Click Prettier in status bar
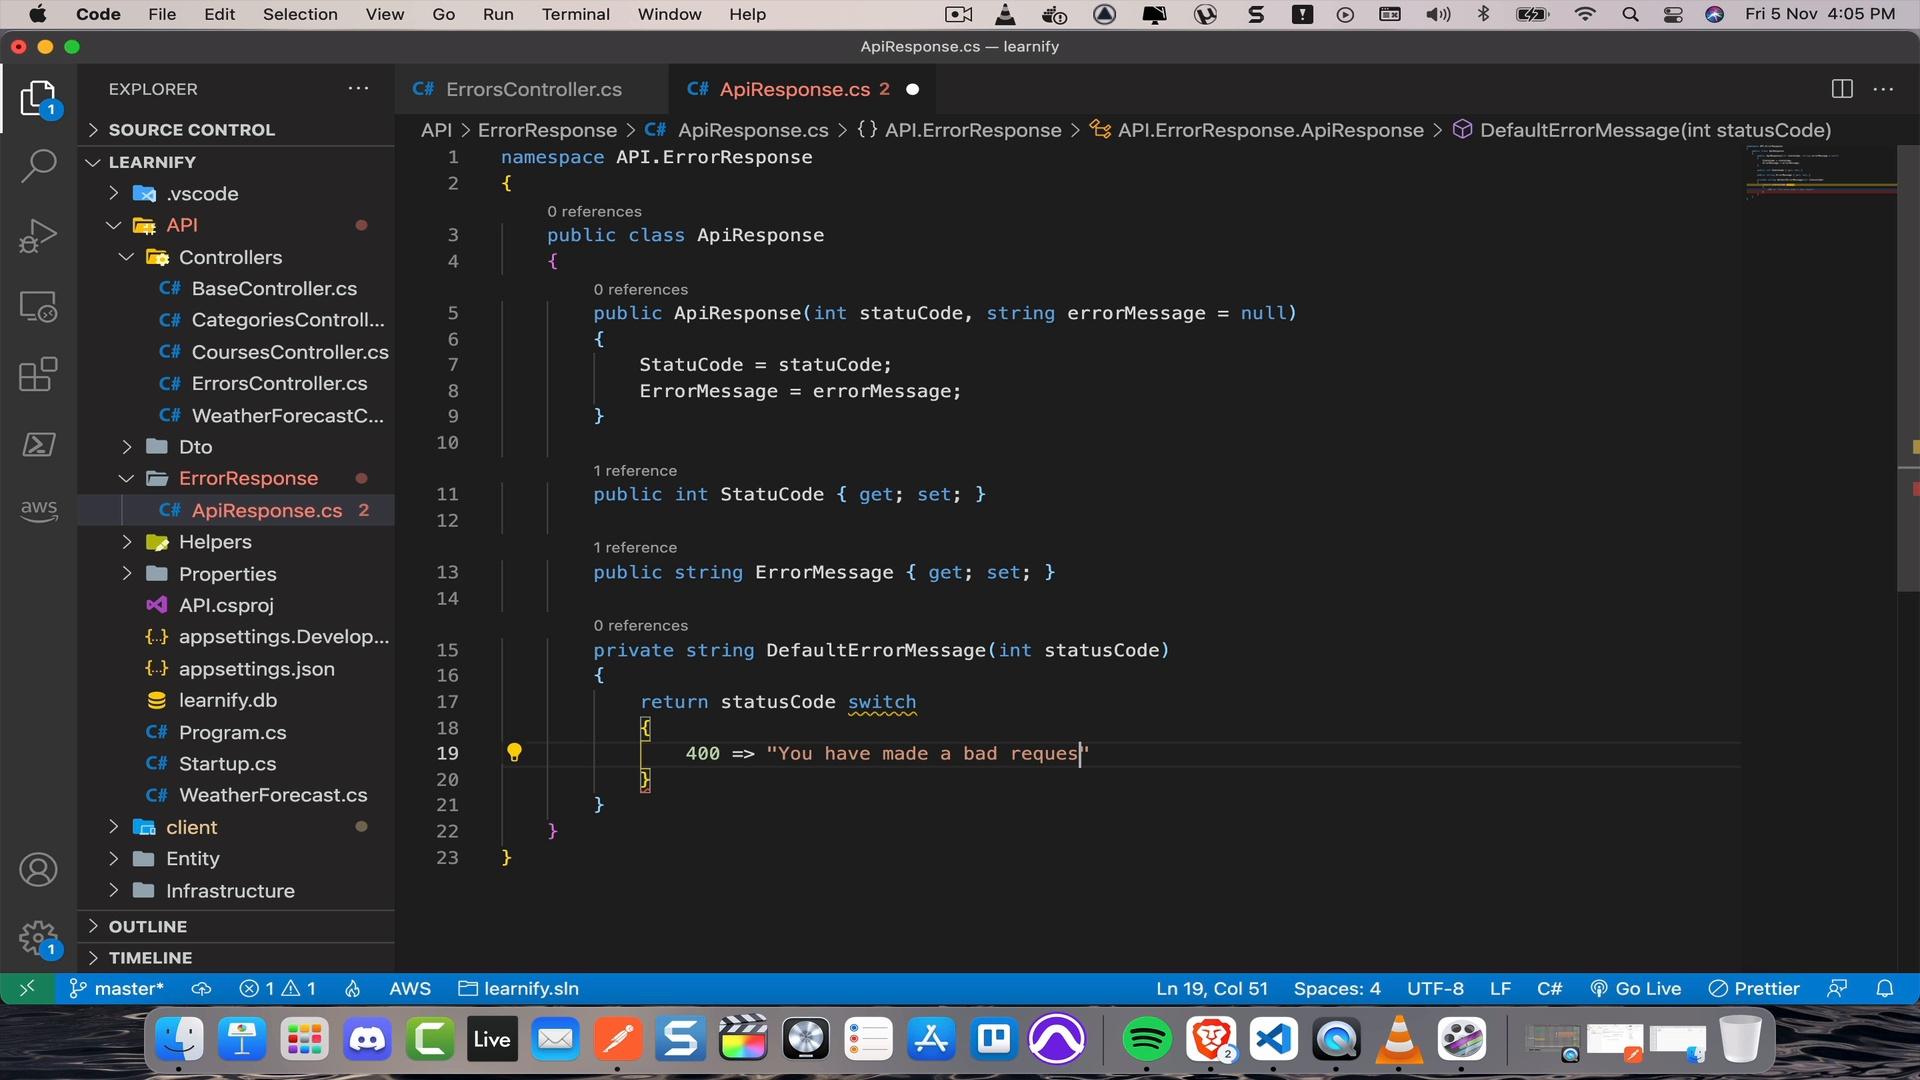This screenshot has width=1920, height=1080. point(1755,988)
